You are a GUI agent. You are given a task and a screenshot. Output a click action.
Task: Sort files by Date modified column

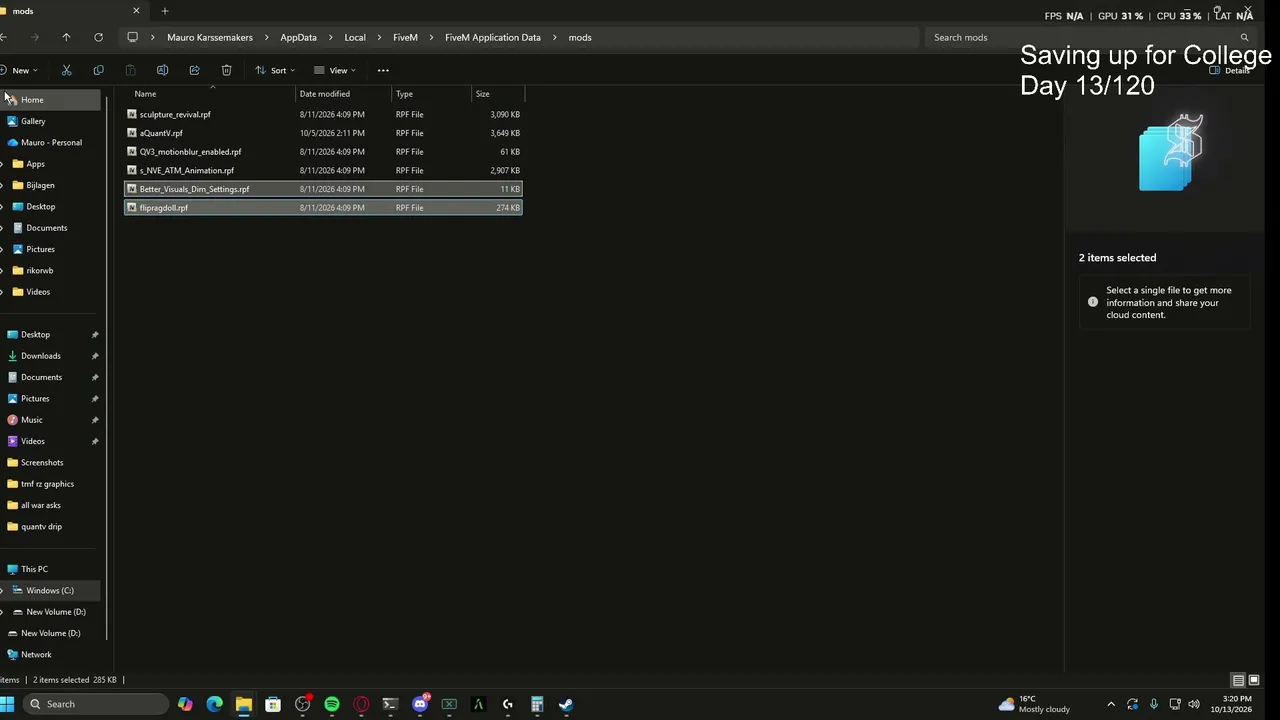click(x=344, y=94)
